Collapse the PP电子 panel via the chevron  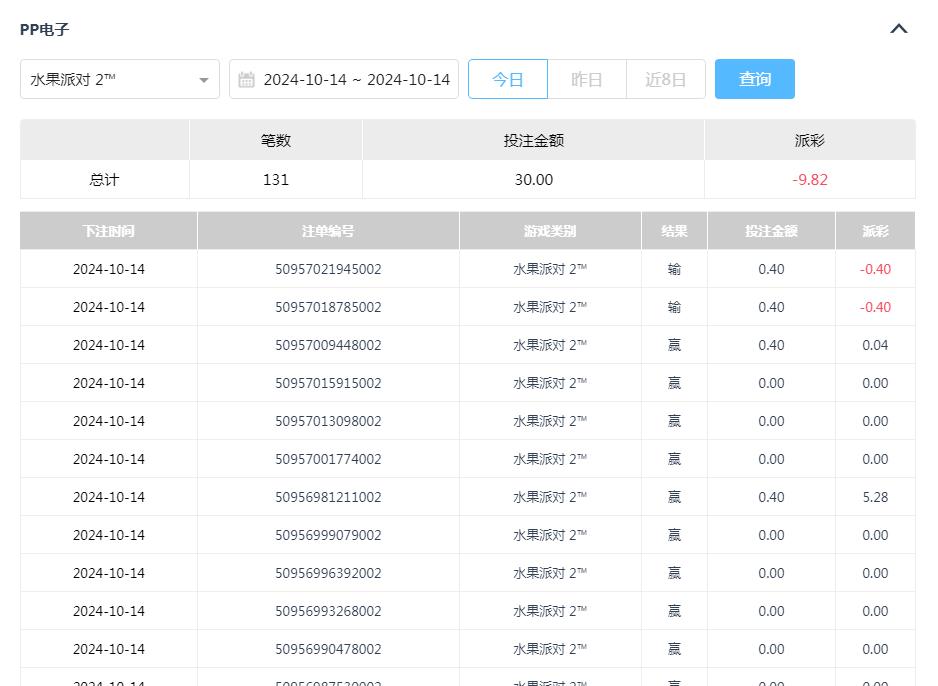pos(897,29)
